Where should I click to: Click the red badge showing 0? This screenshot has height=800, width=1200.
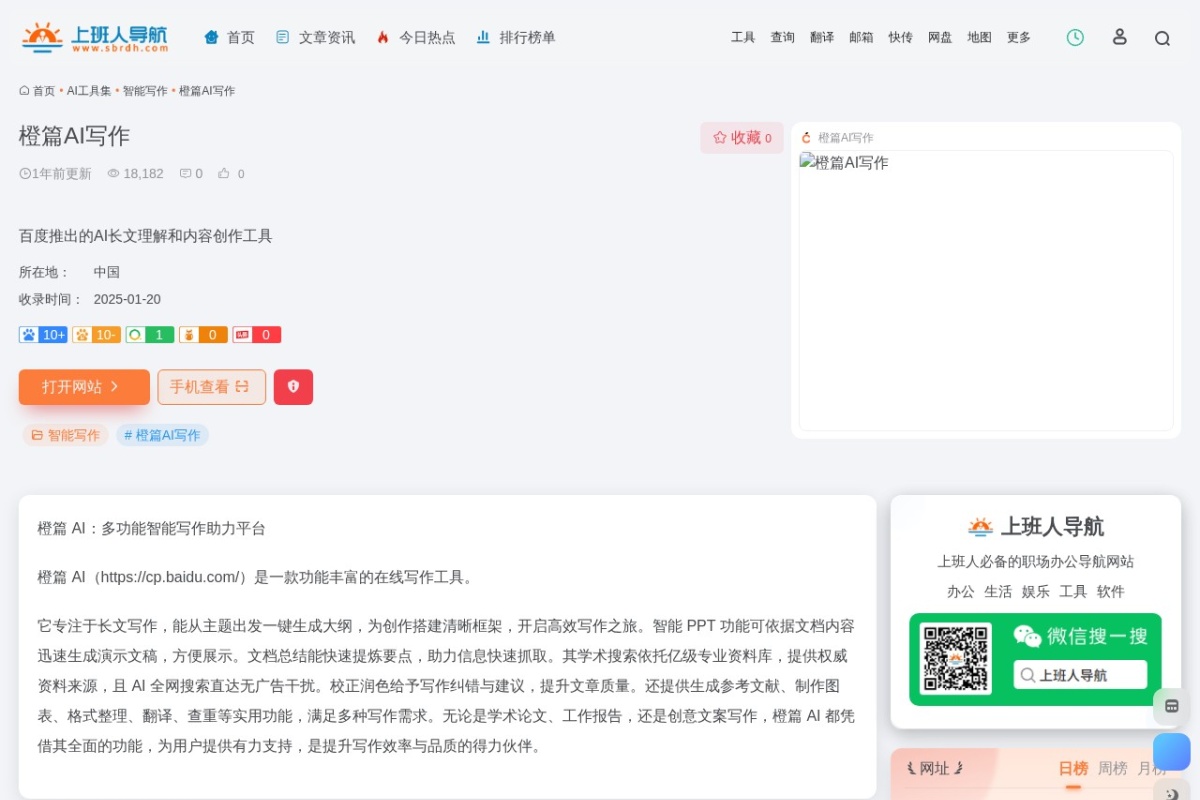click(x=257, y=335)
